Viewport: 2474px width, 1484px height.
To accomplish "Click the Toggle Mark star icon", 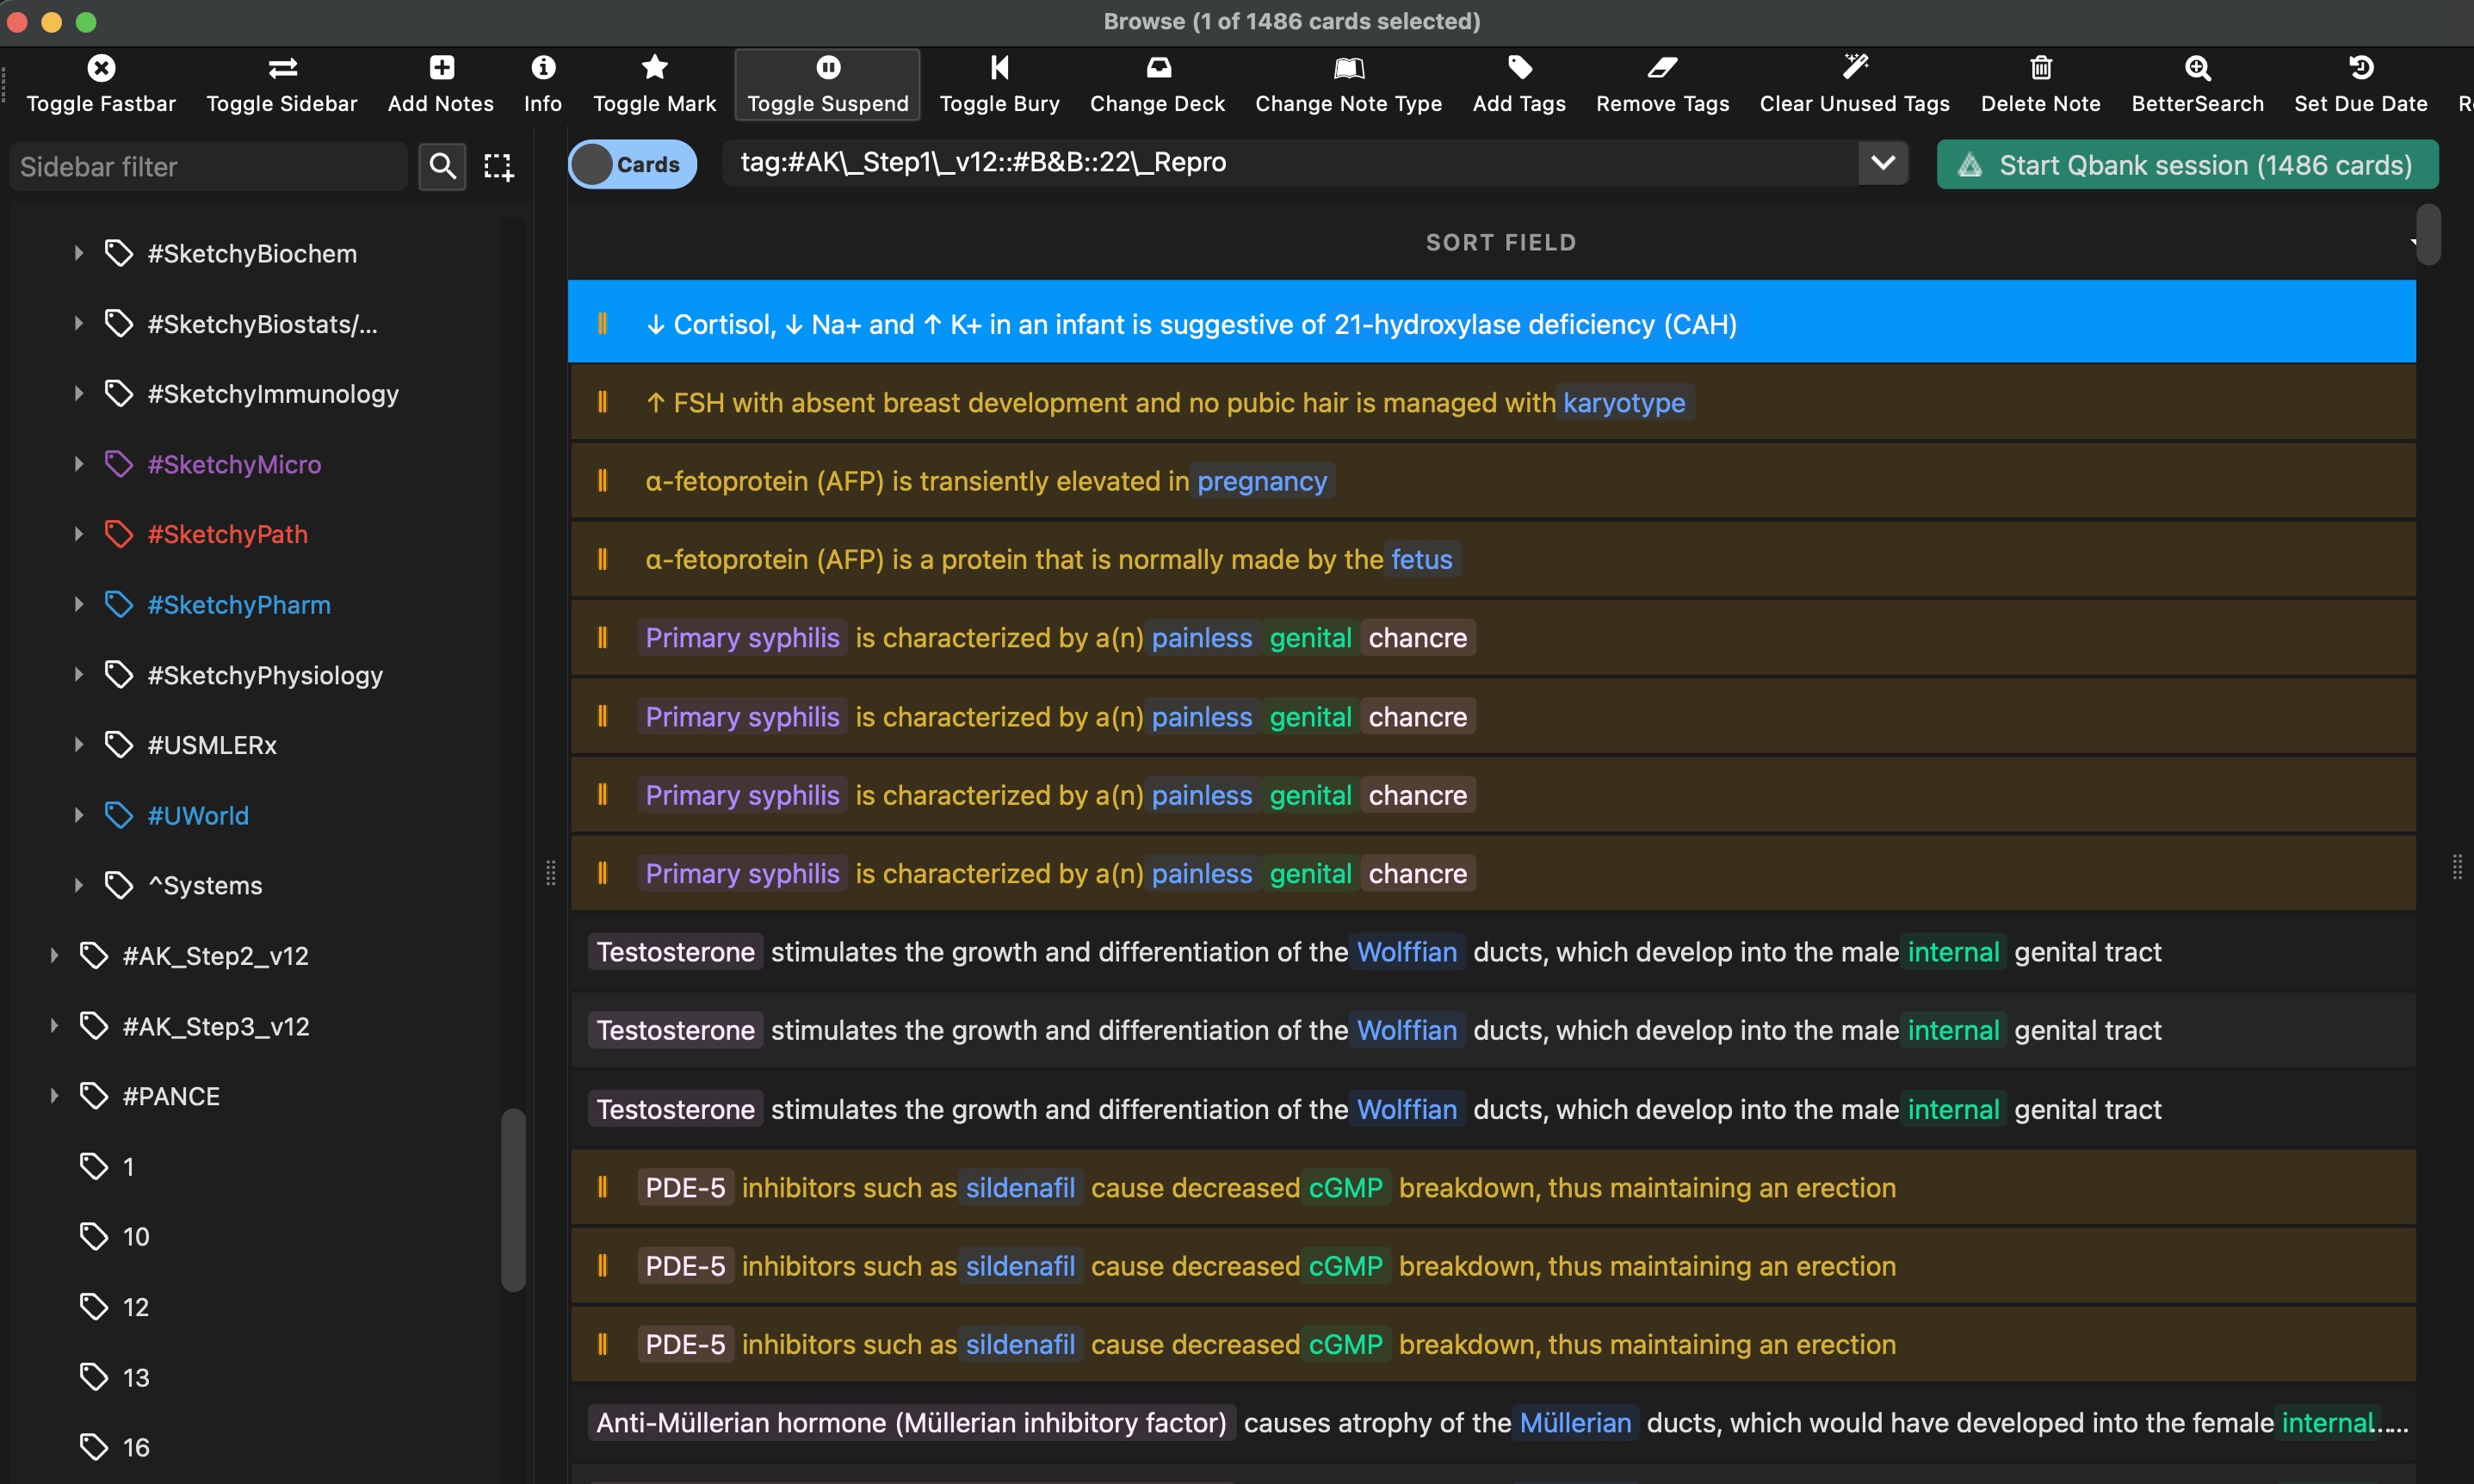I will point(654,68).
